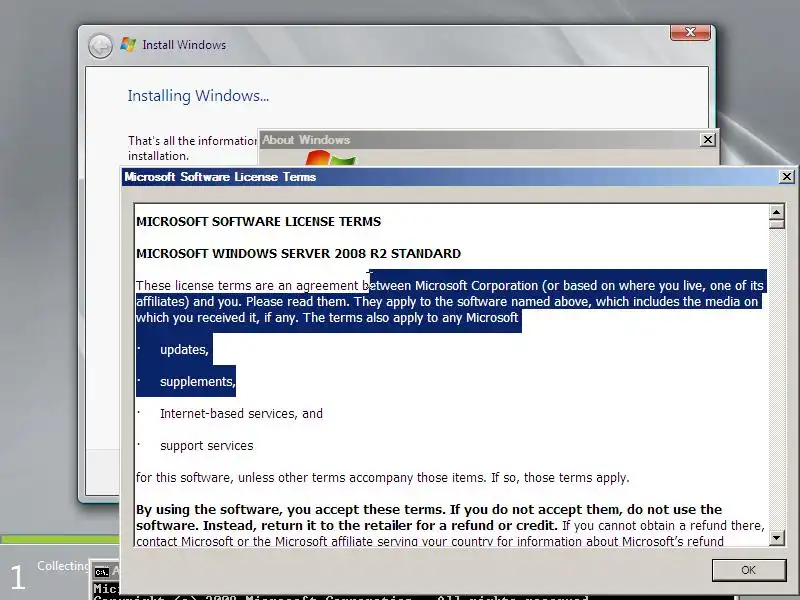Click the scroll down arrow in license text
The height and width of the screenshot is (600, 800).
(777, 537)
